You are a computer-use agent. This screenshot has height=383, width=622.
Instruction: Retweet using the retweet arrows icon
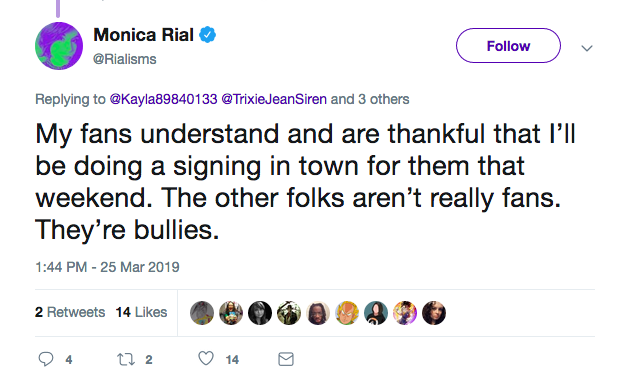[126, 359]
